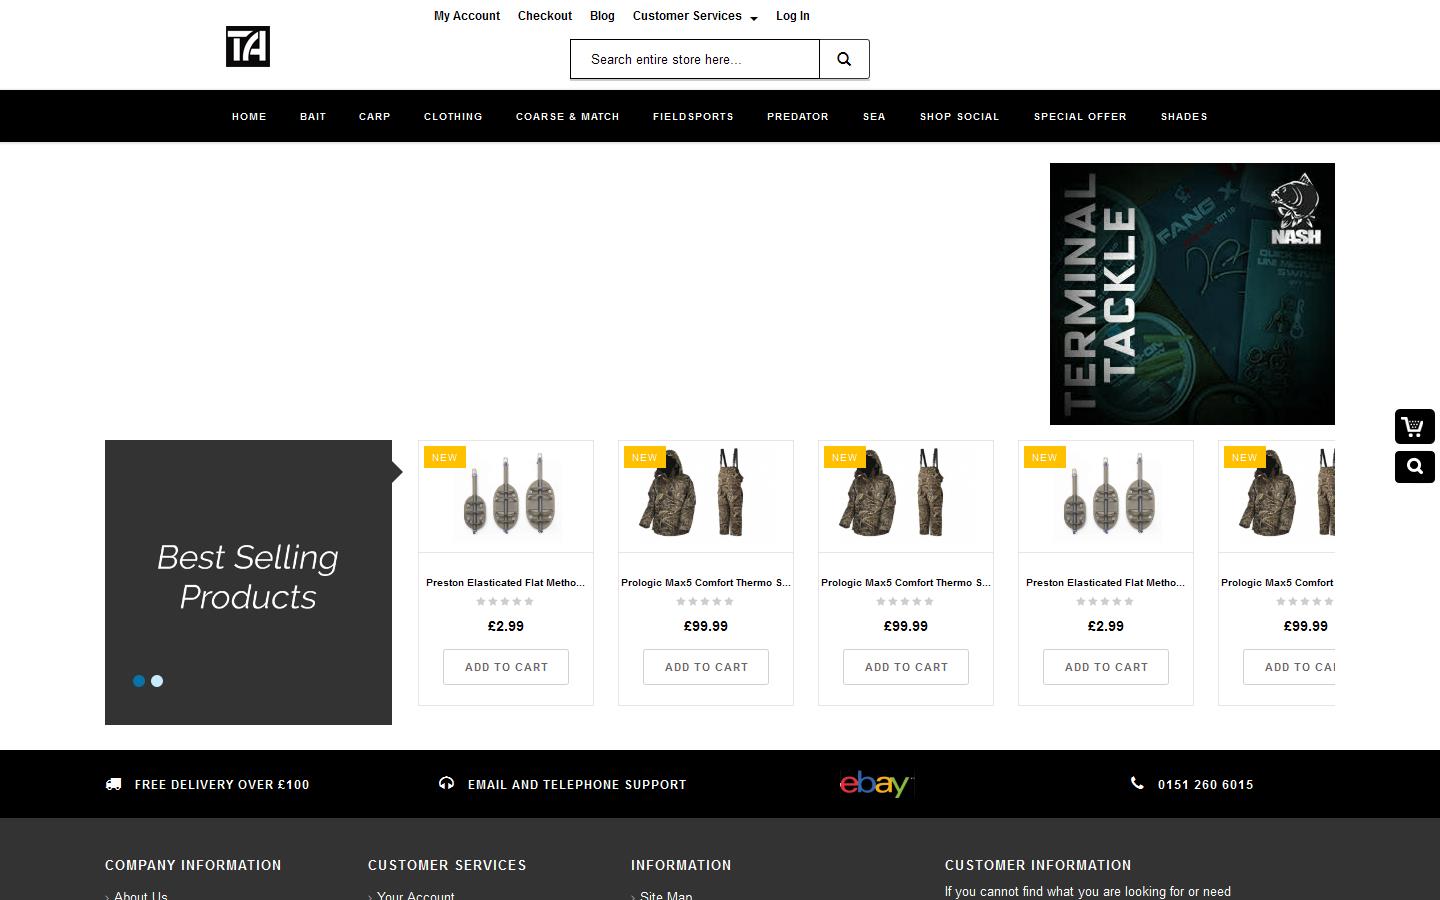
Task: Click the telephone handset icon
Action: [x=1137, y=783]
